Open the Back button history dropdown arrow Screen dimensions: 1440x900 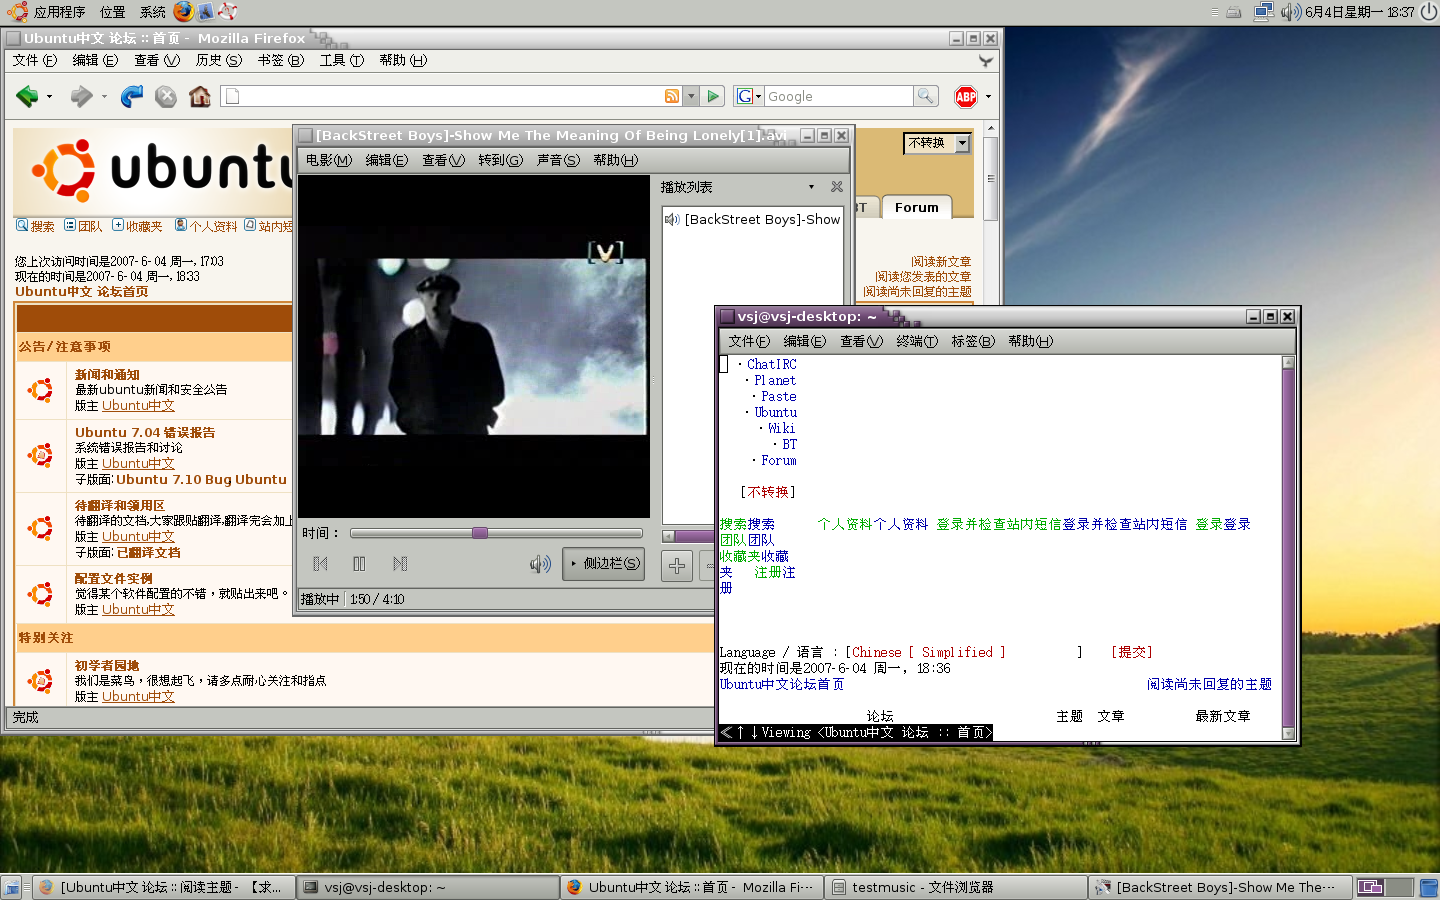[49, 97]
